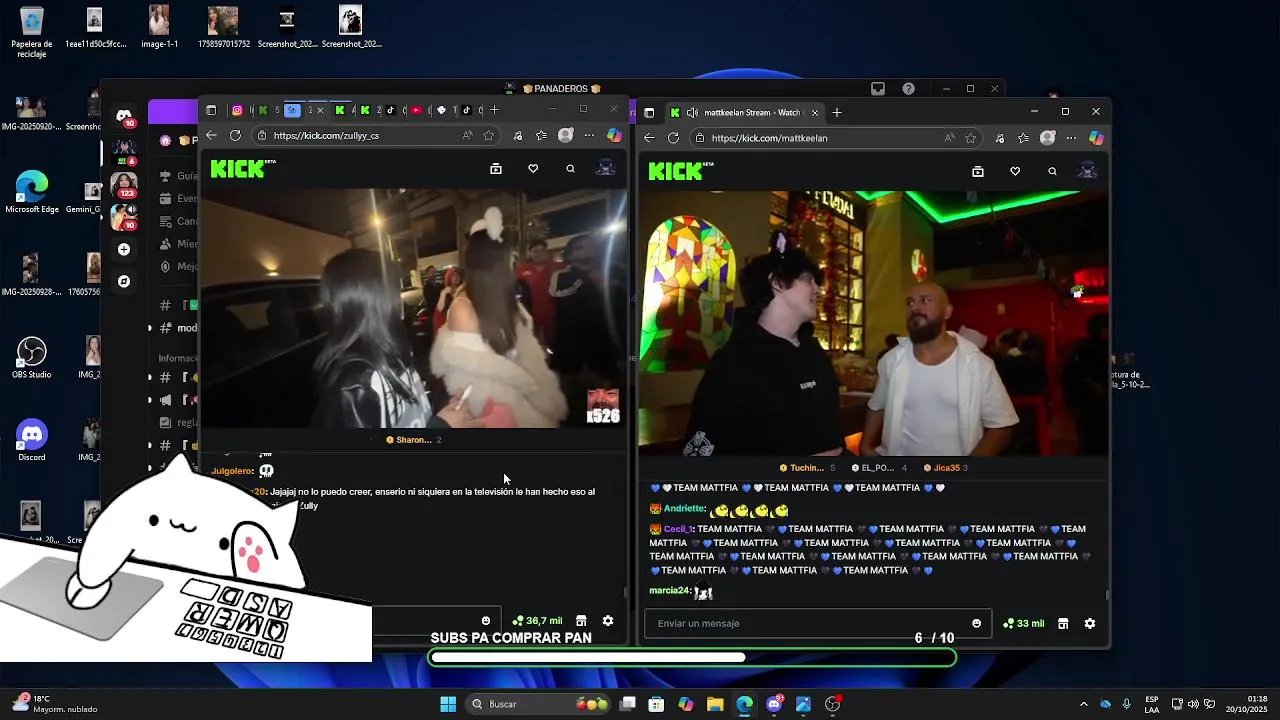Open chat settings gear in zullyy_cs window

[x=608, y=621]
